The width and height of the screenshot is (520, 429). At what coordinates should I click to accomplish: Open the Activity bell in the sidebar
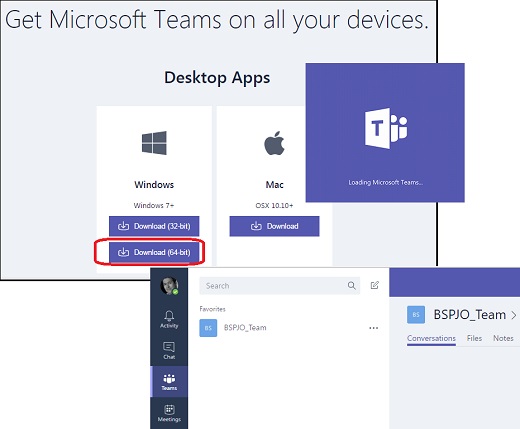[169, 319]
